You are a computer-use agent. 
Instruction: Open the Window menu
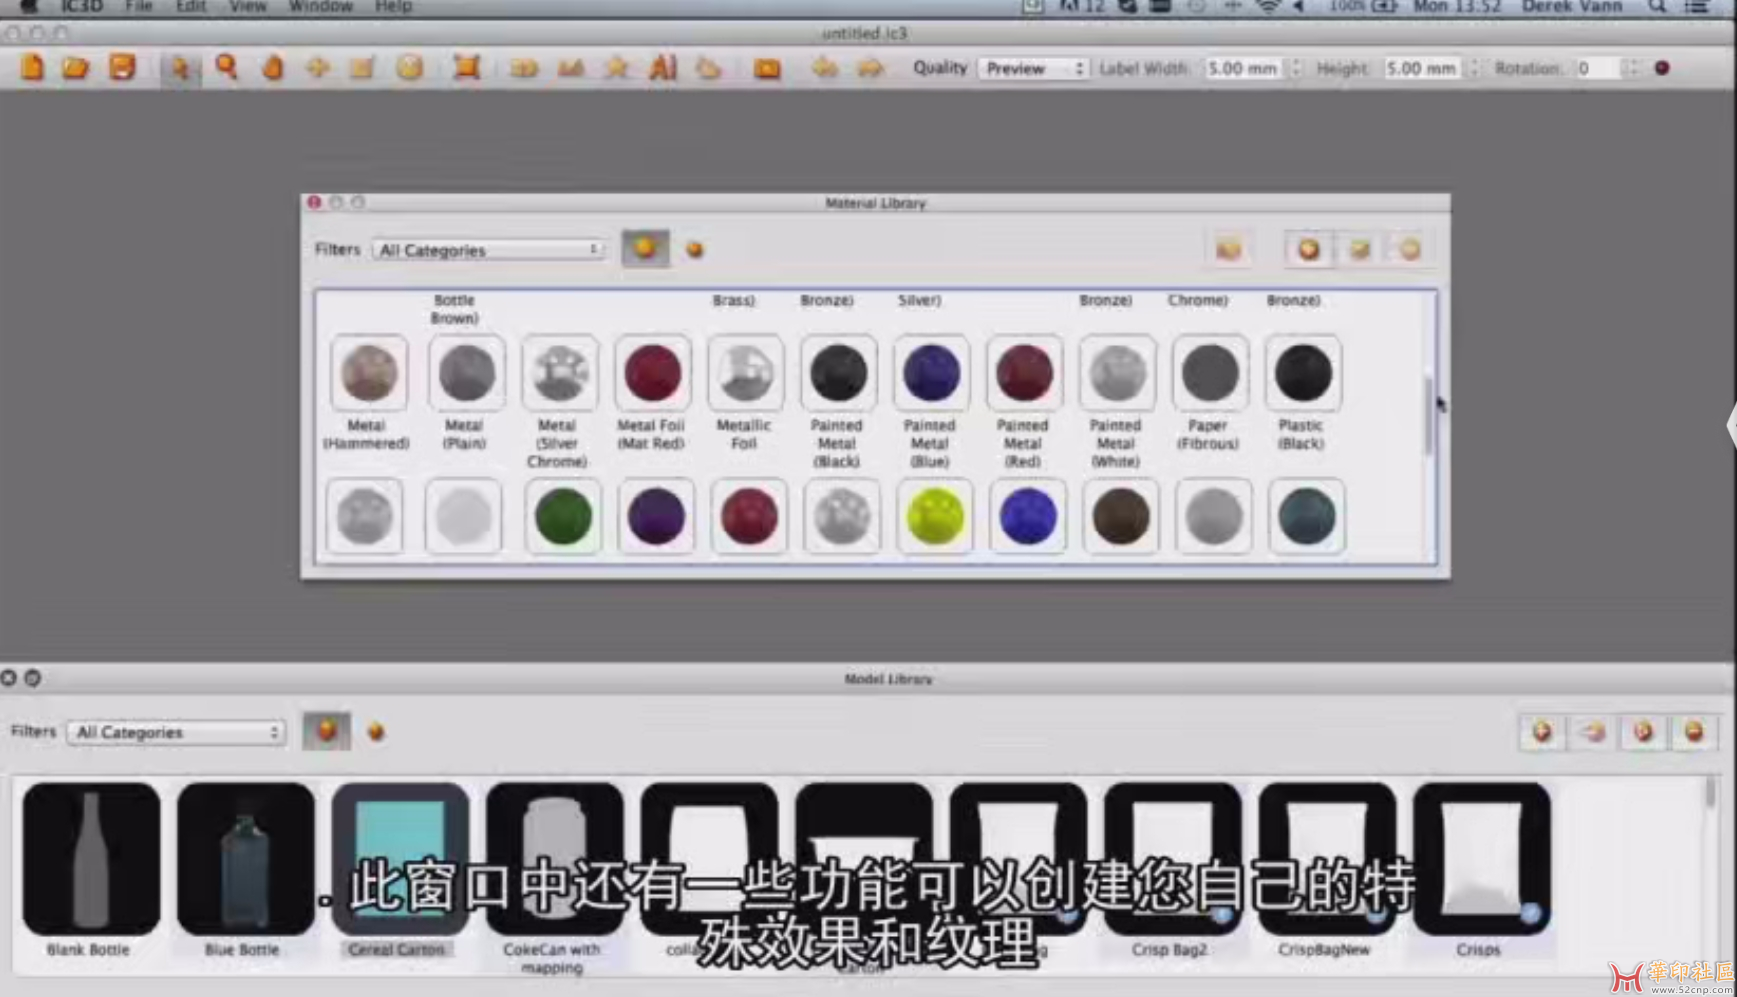coord(320,7)
